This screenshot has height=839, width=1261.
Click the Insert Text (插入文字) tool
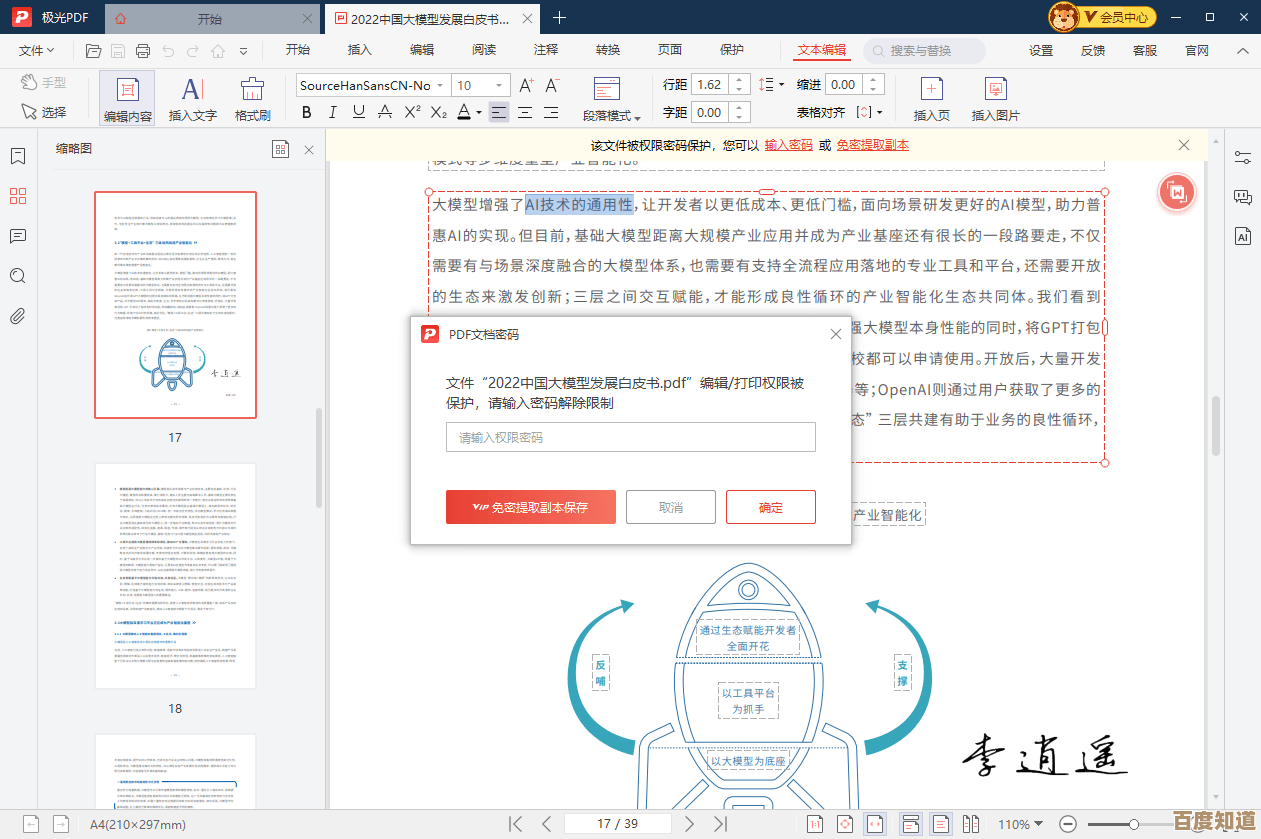pos(192,99)
